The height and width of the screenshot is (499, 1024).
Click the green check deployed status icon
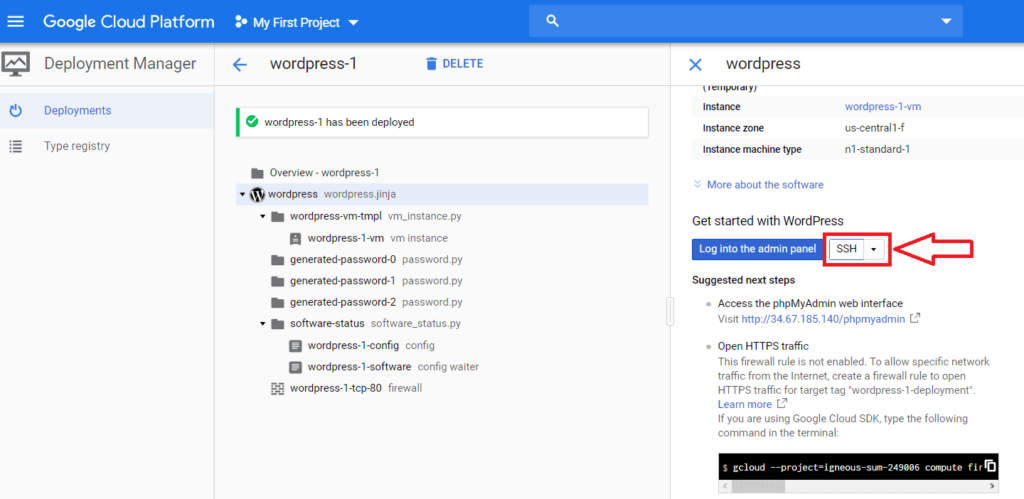pyautogui.click(x=251, y=121)
